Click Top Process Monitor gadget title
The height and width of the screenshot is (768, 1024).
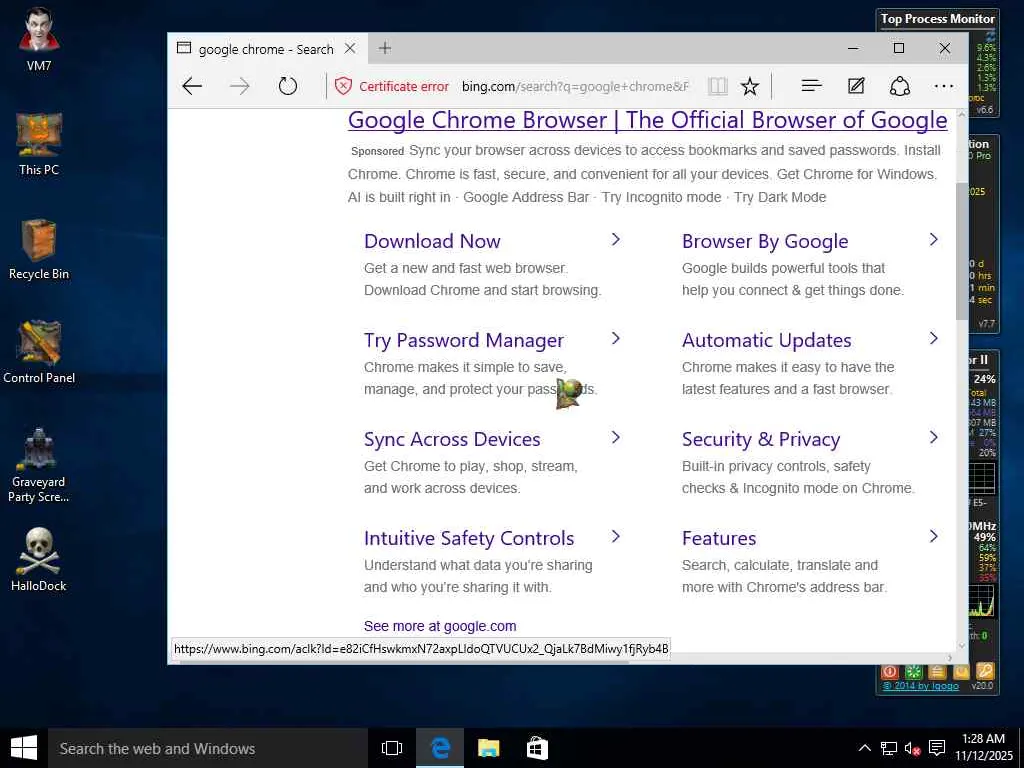coord(937,19)
